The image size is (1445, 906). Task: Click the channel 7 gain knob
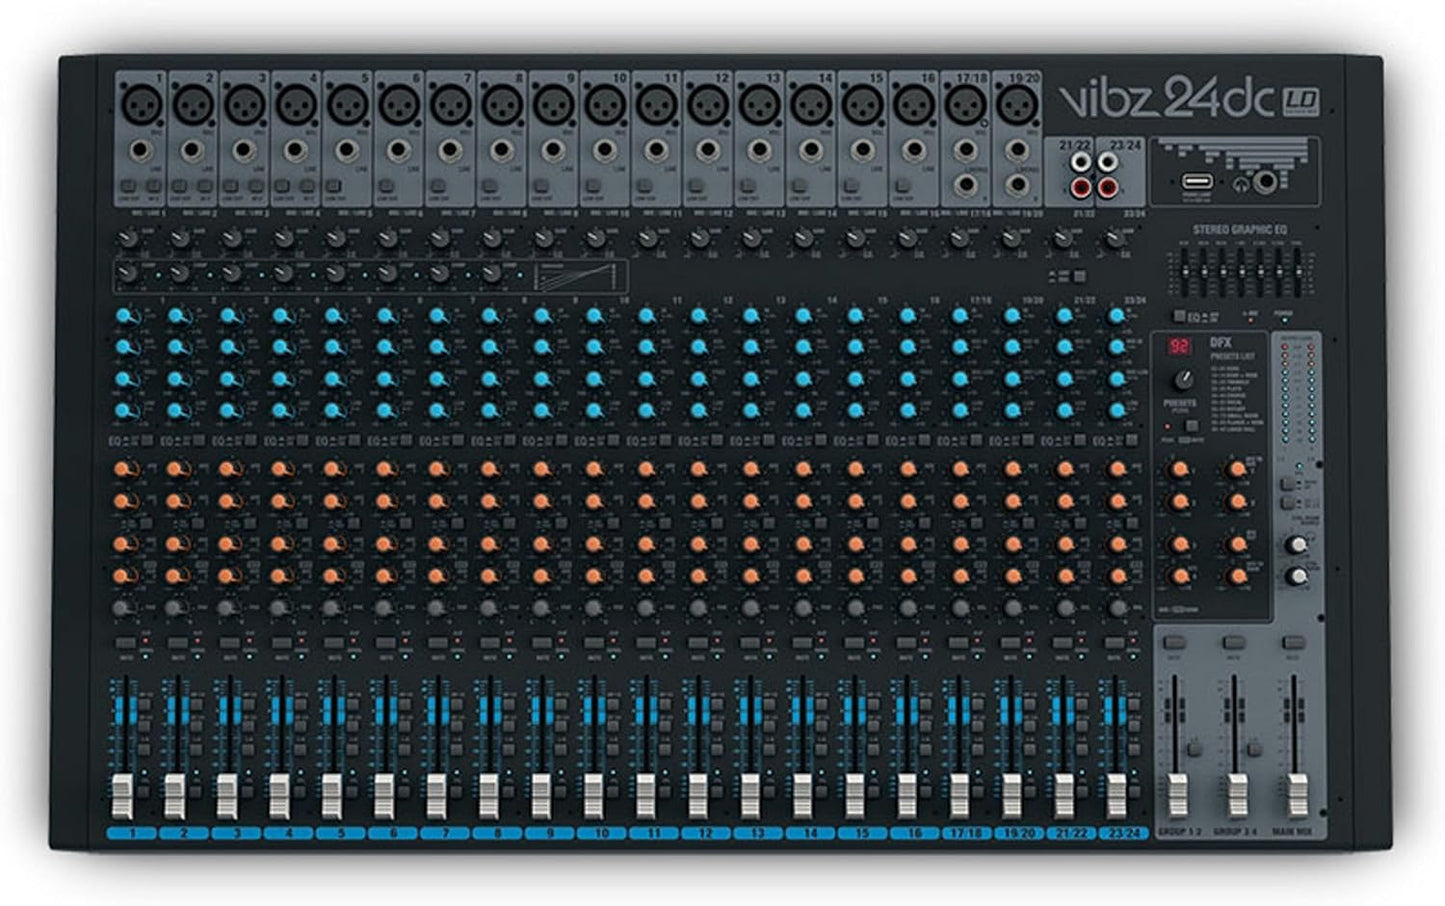coord(439,239)
